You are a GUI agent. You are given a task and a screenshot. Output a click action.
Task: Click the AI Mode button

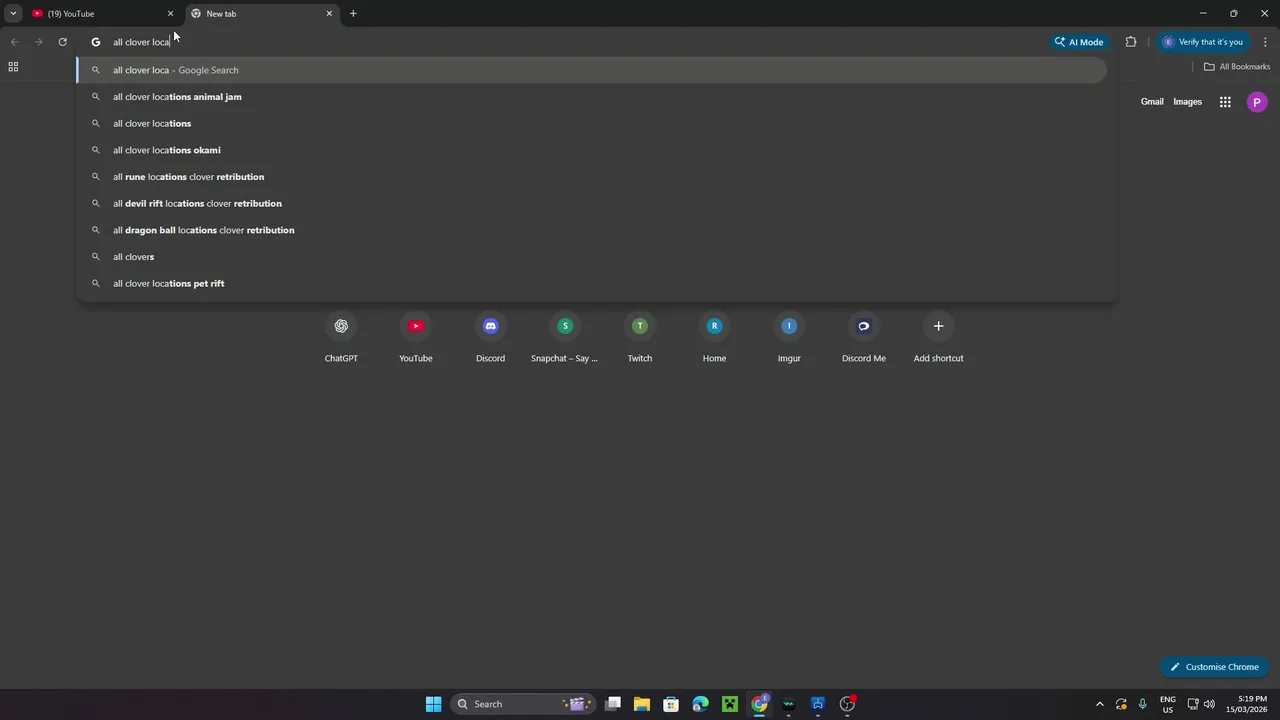pyautogui.click(x=1079, y=42)
